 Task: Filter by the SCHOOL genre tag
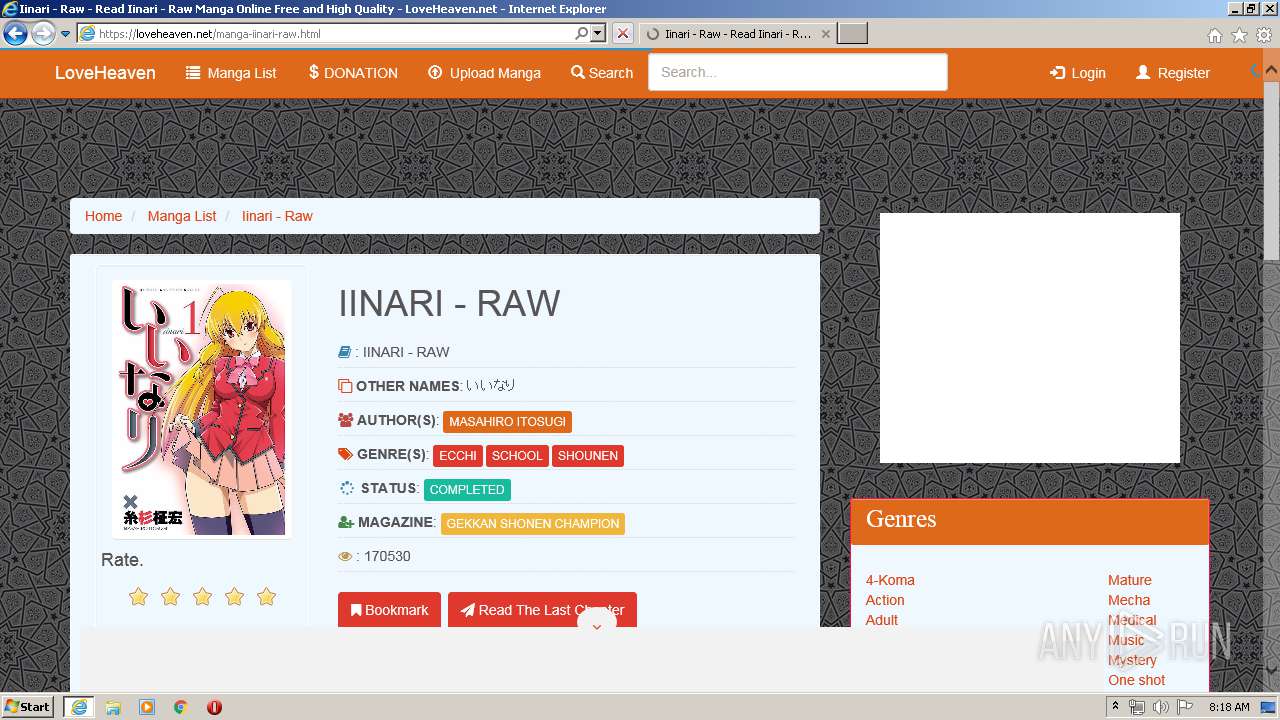pos(517,456)
